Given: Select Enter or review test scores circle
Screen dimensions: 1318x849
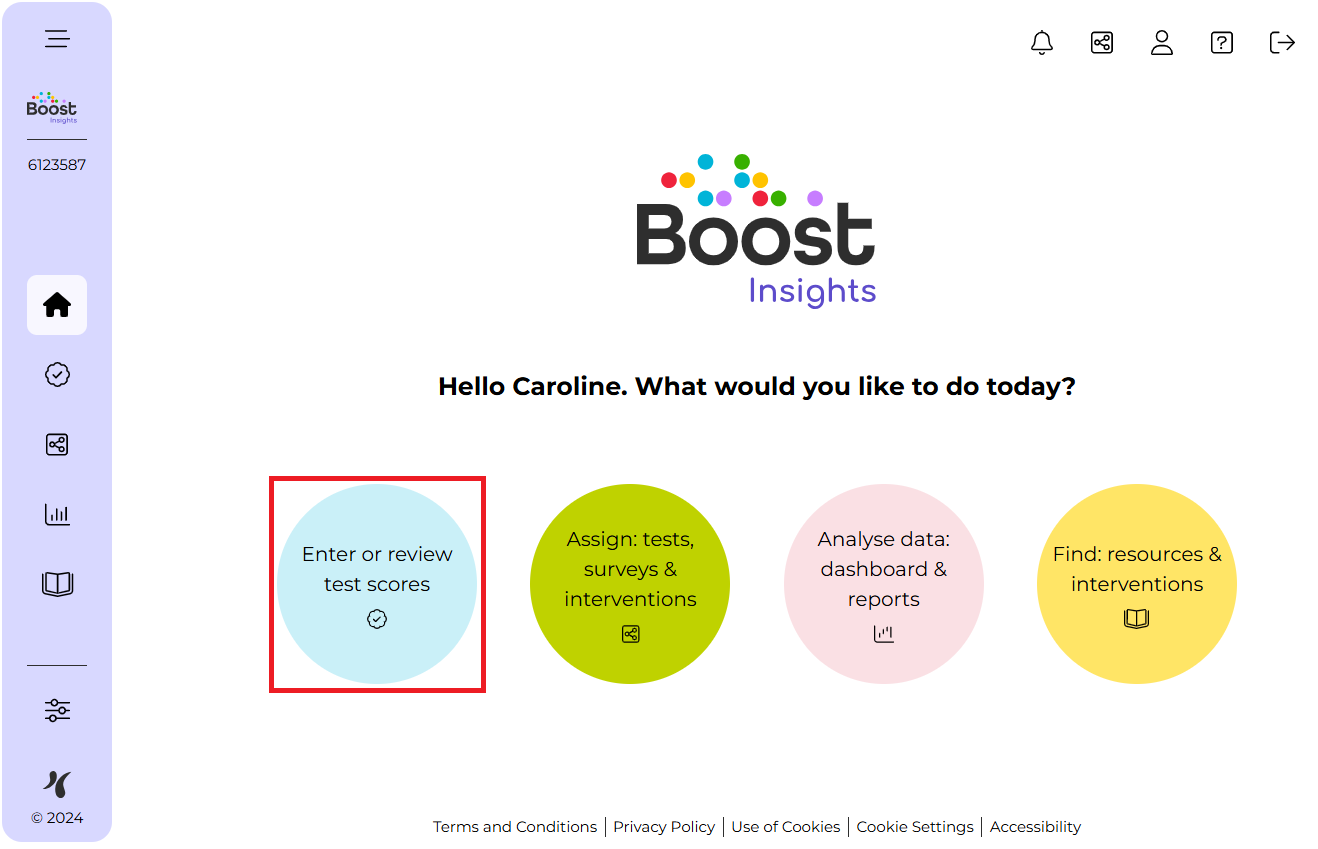Looking at the screenshot, I should click(377, 584).
